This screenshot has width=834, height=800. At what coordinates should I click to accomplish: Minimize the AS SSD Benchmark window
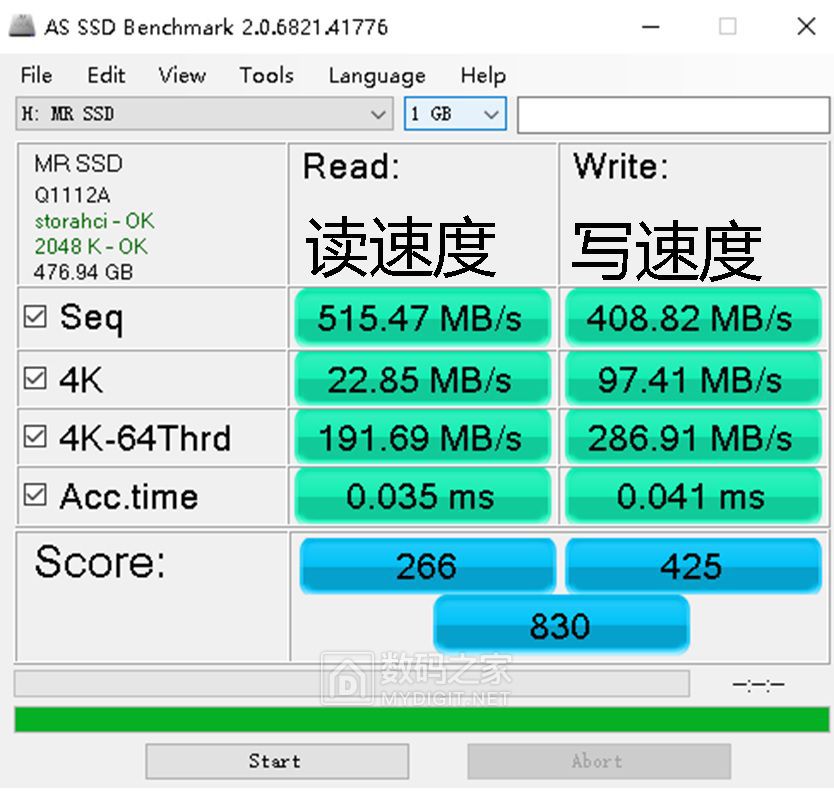[650, 26]
